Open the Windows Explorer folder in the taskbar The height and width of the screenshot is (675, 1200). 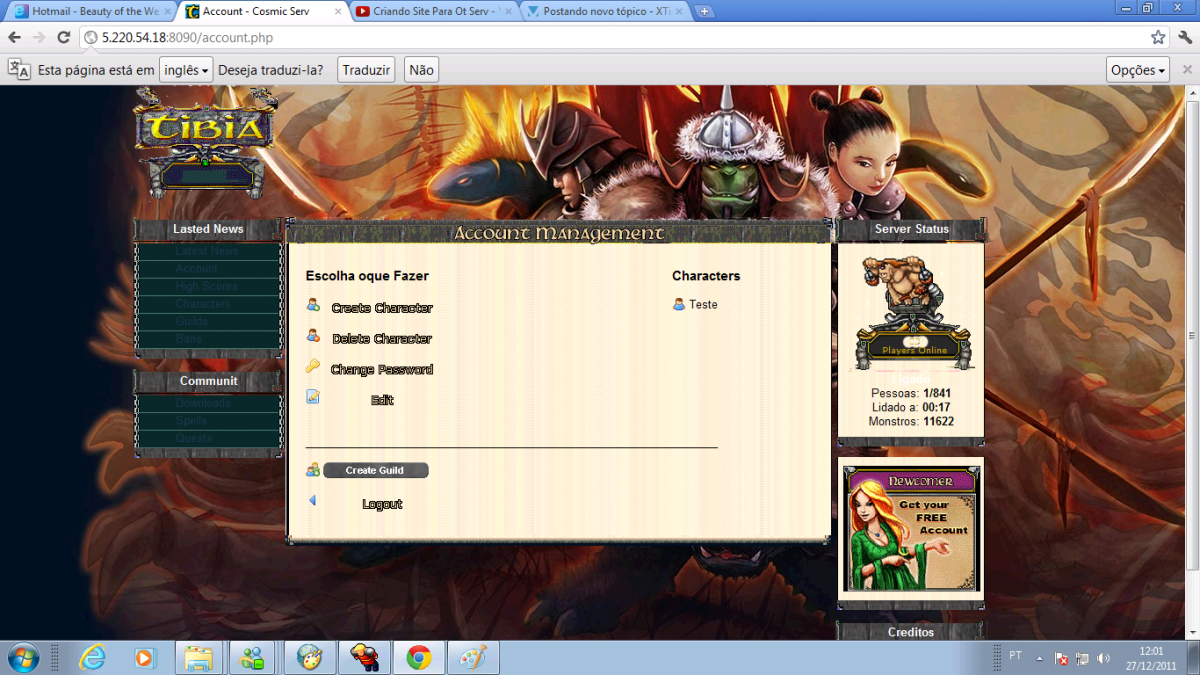[199, 658]
